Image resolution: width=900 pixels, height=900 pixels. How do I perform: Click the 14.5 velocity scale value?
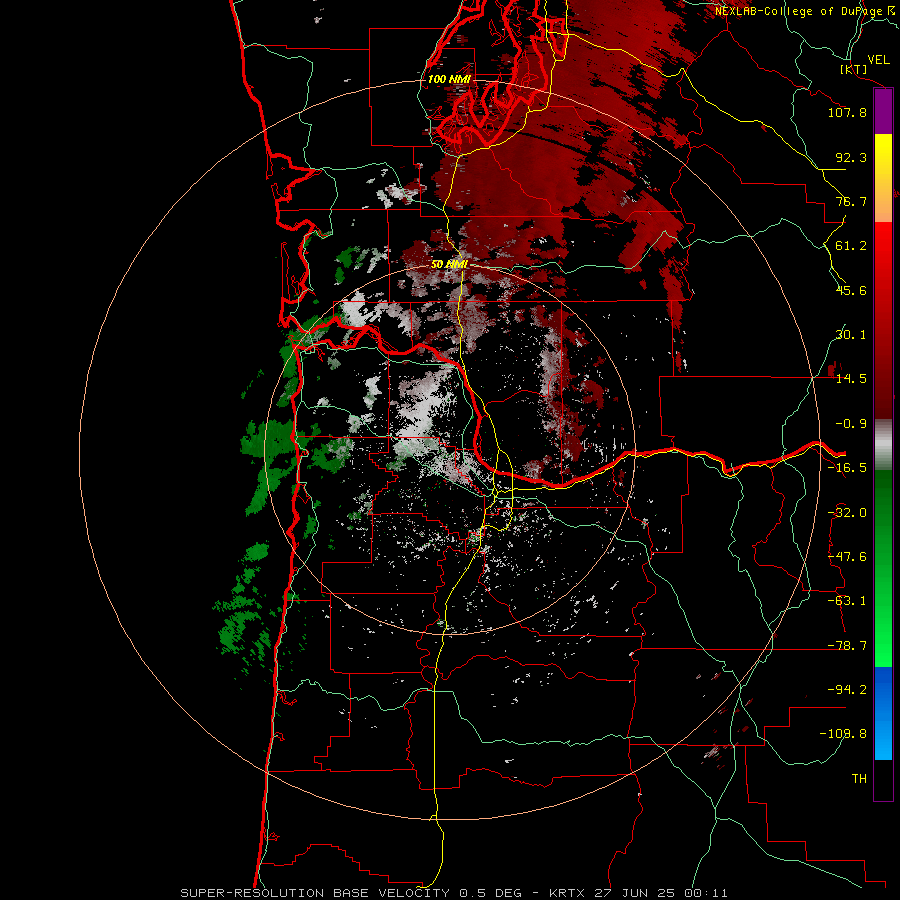[x=851, y=379]
